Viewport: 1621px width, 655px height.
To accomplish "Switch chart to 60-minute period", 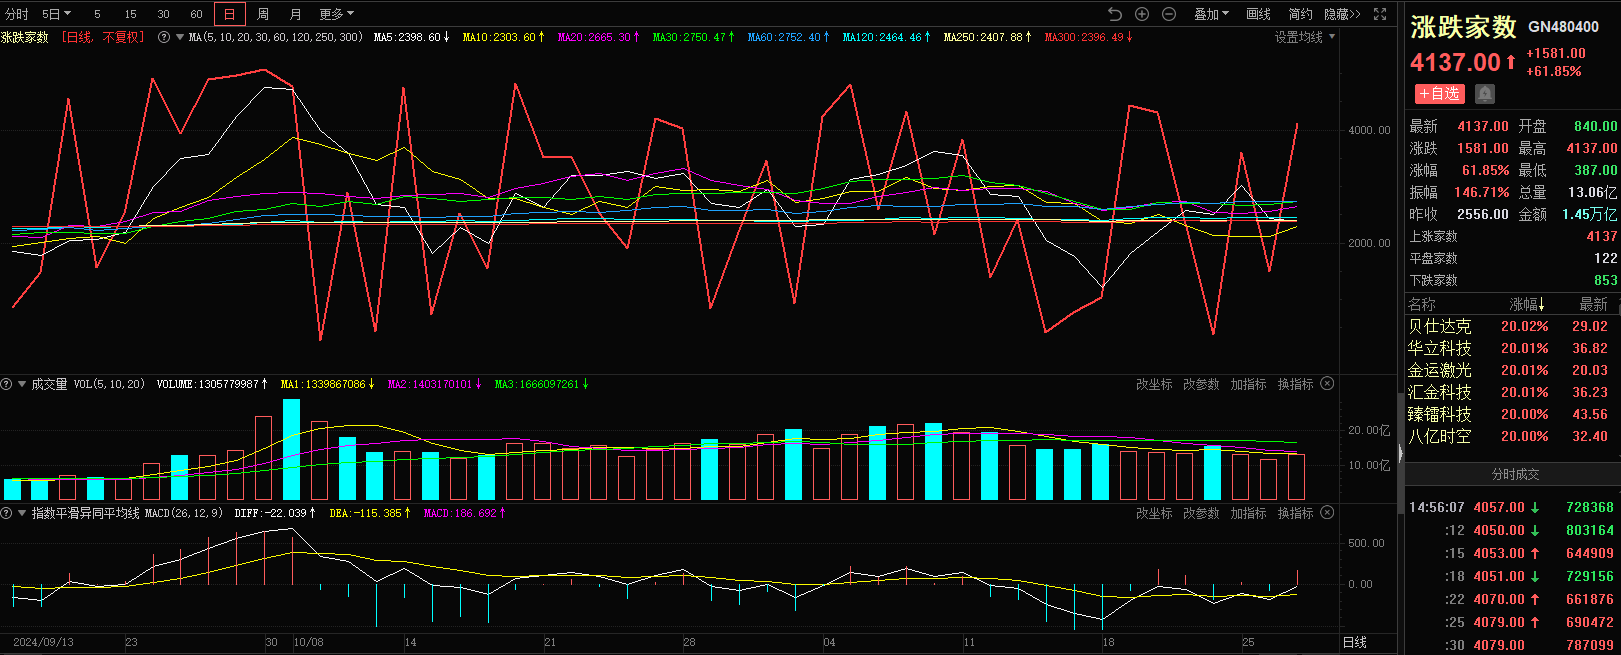I will point(196,14).
